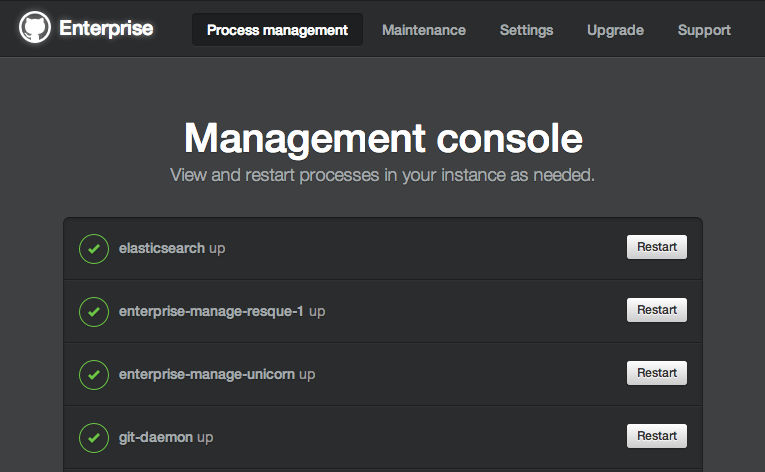Switch to the Maintenance tab
Image resolution: width=765 pixels, height=472 pixels.
(x=423, y=30)
